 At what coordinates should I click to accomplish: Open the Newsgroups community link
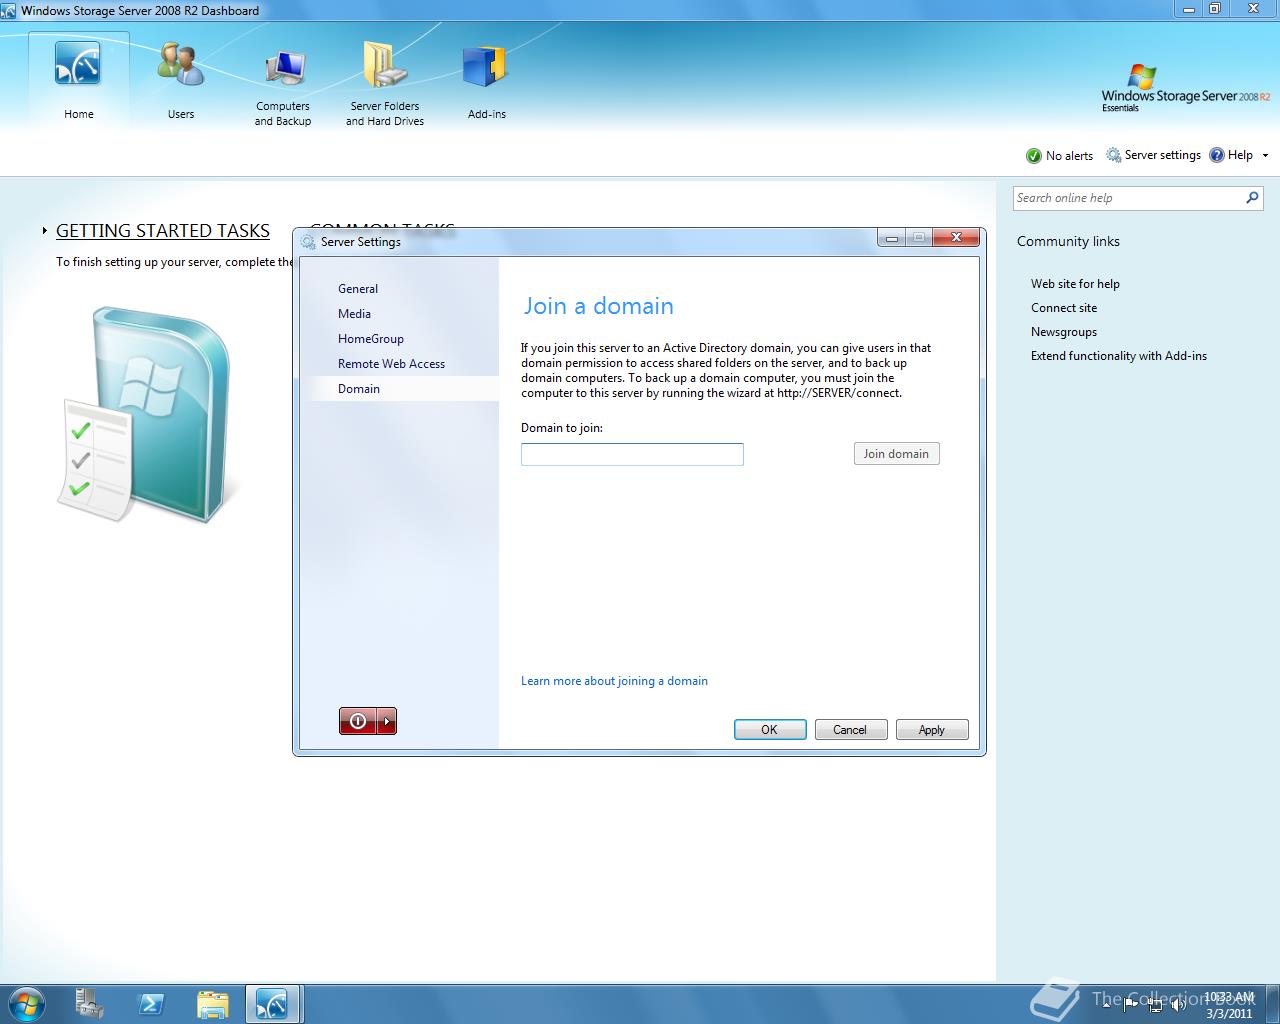(1064, 332)
